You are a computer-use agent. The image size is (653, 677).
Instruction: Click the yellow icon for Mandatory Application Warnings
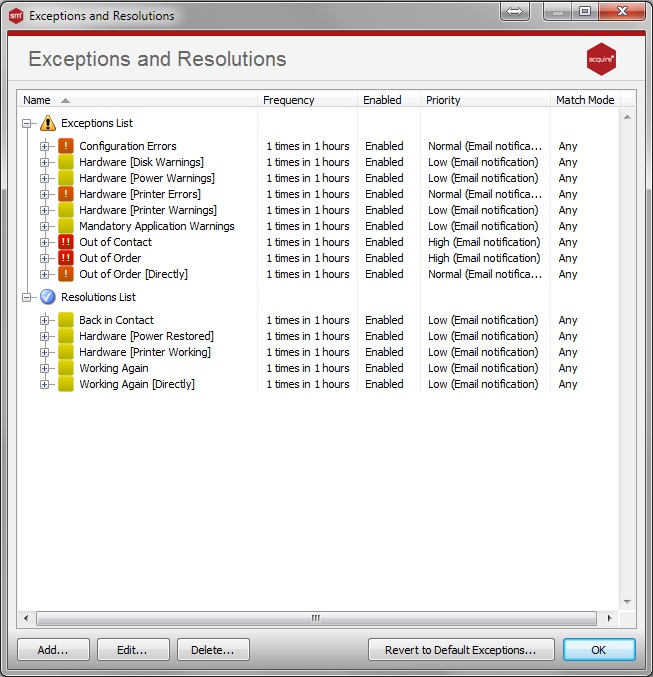click(x=66, y=226)
